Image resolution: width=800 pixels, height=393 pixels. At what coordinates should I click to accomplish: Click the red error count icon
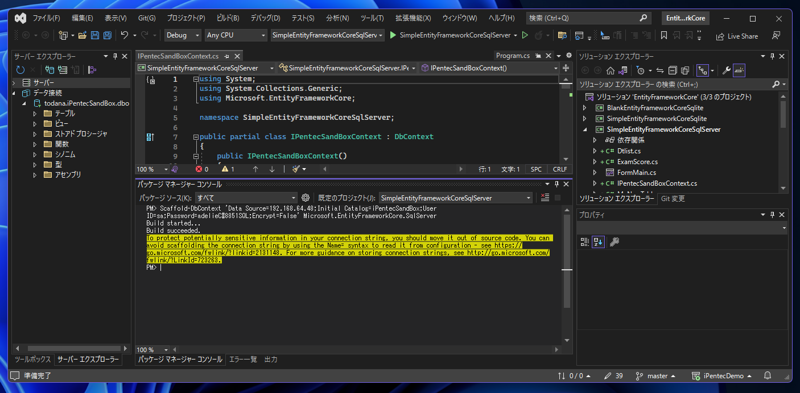[x=199, y=169]
